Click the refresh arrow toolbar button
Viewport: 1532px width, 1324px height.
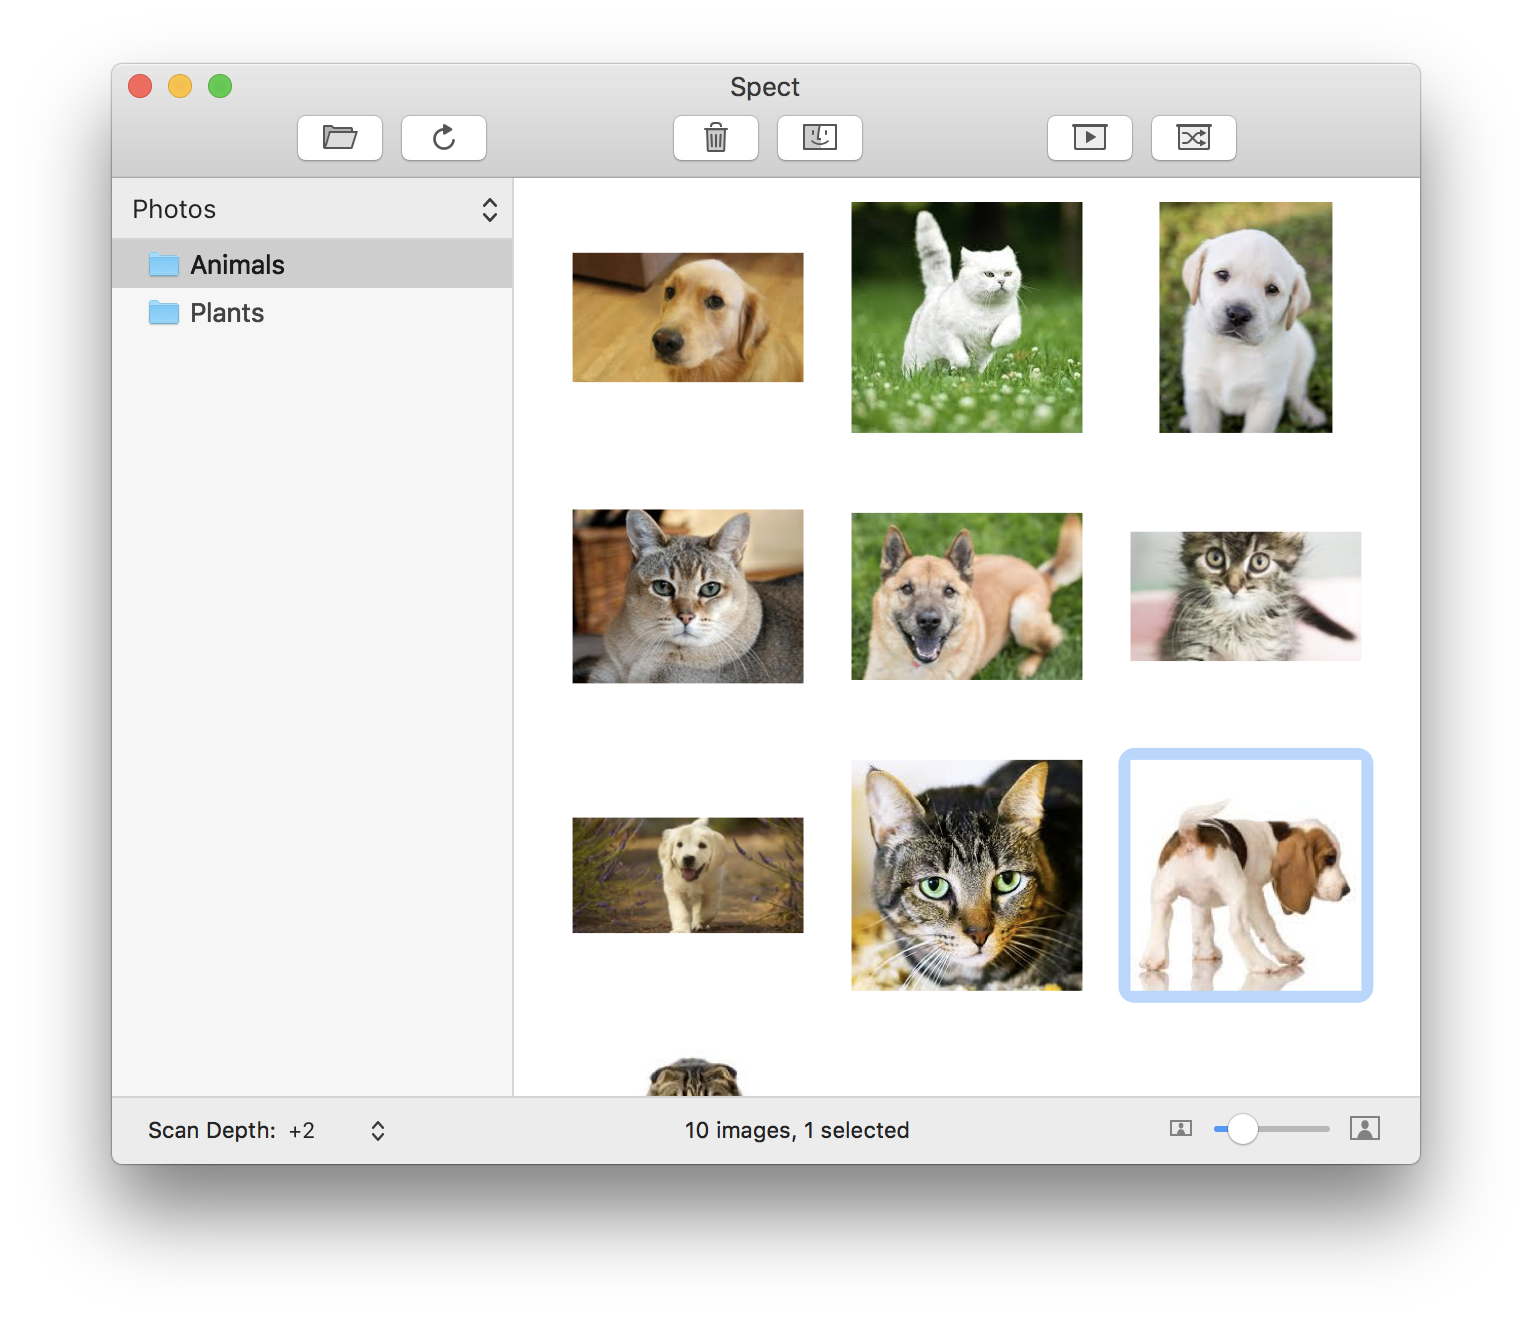click(444, 138)
